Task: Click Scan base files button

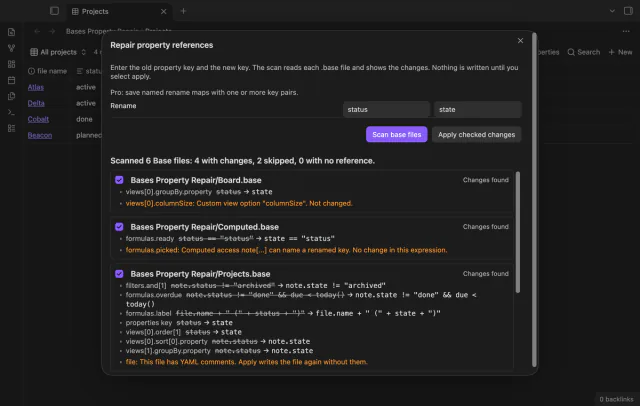Action: coord(396,134)
